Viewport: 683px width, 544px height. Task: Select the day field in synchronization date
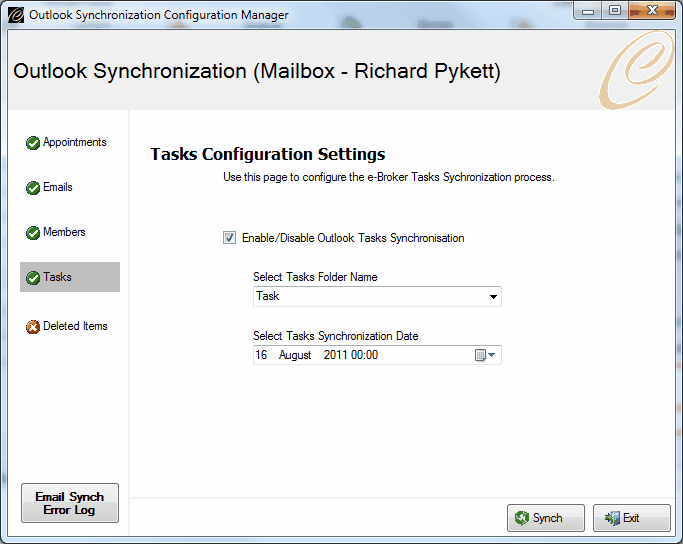(261, 355)
